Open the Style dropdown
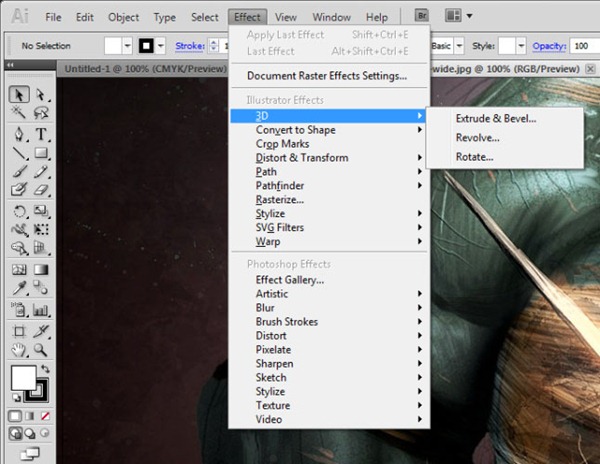Image resolution: width=600 pixels, height=464 pixels. pos(521,46)
